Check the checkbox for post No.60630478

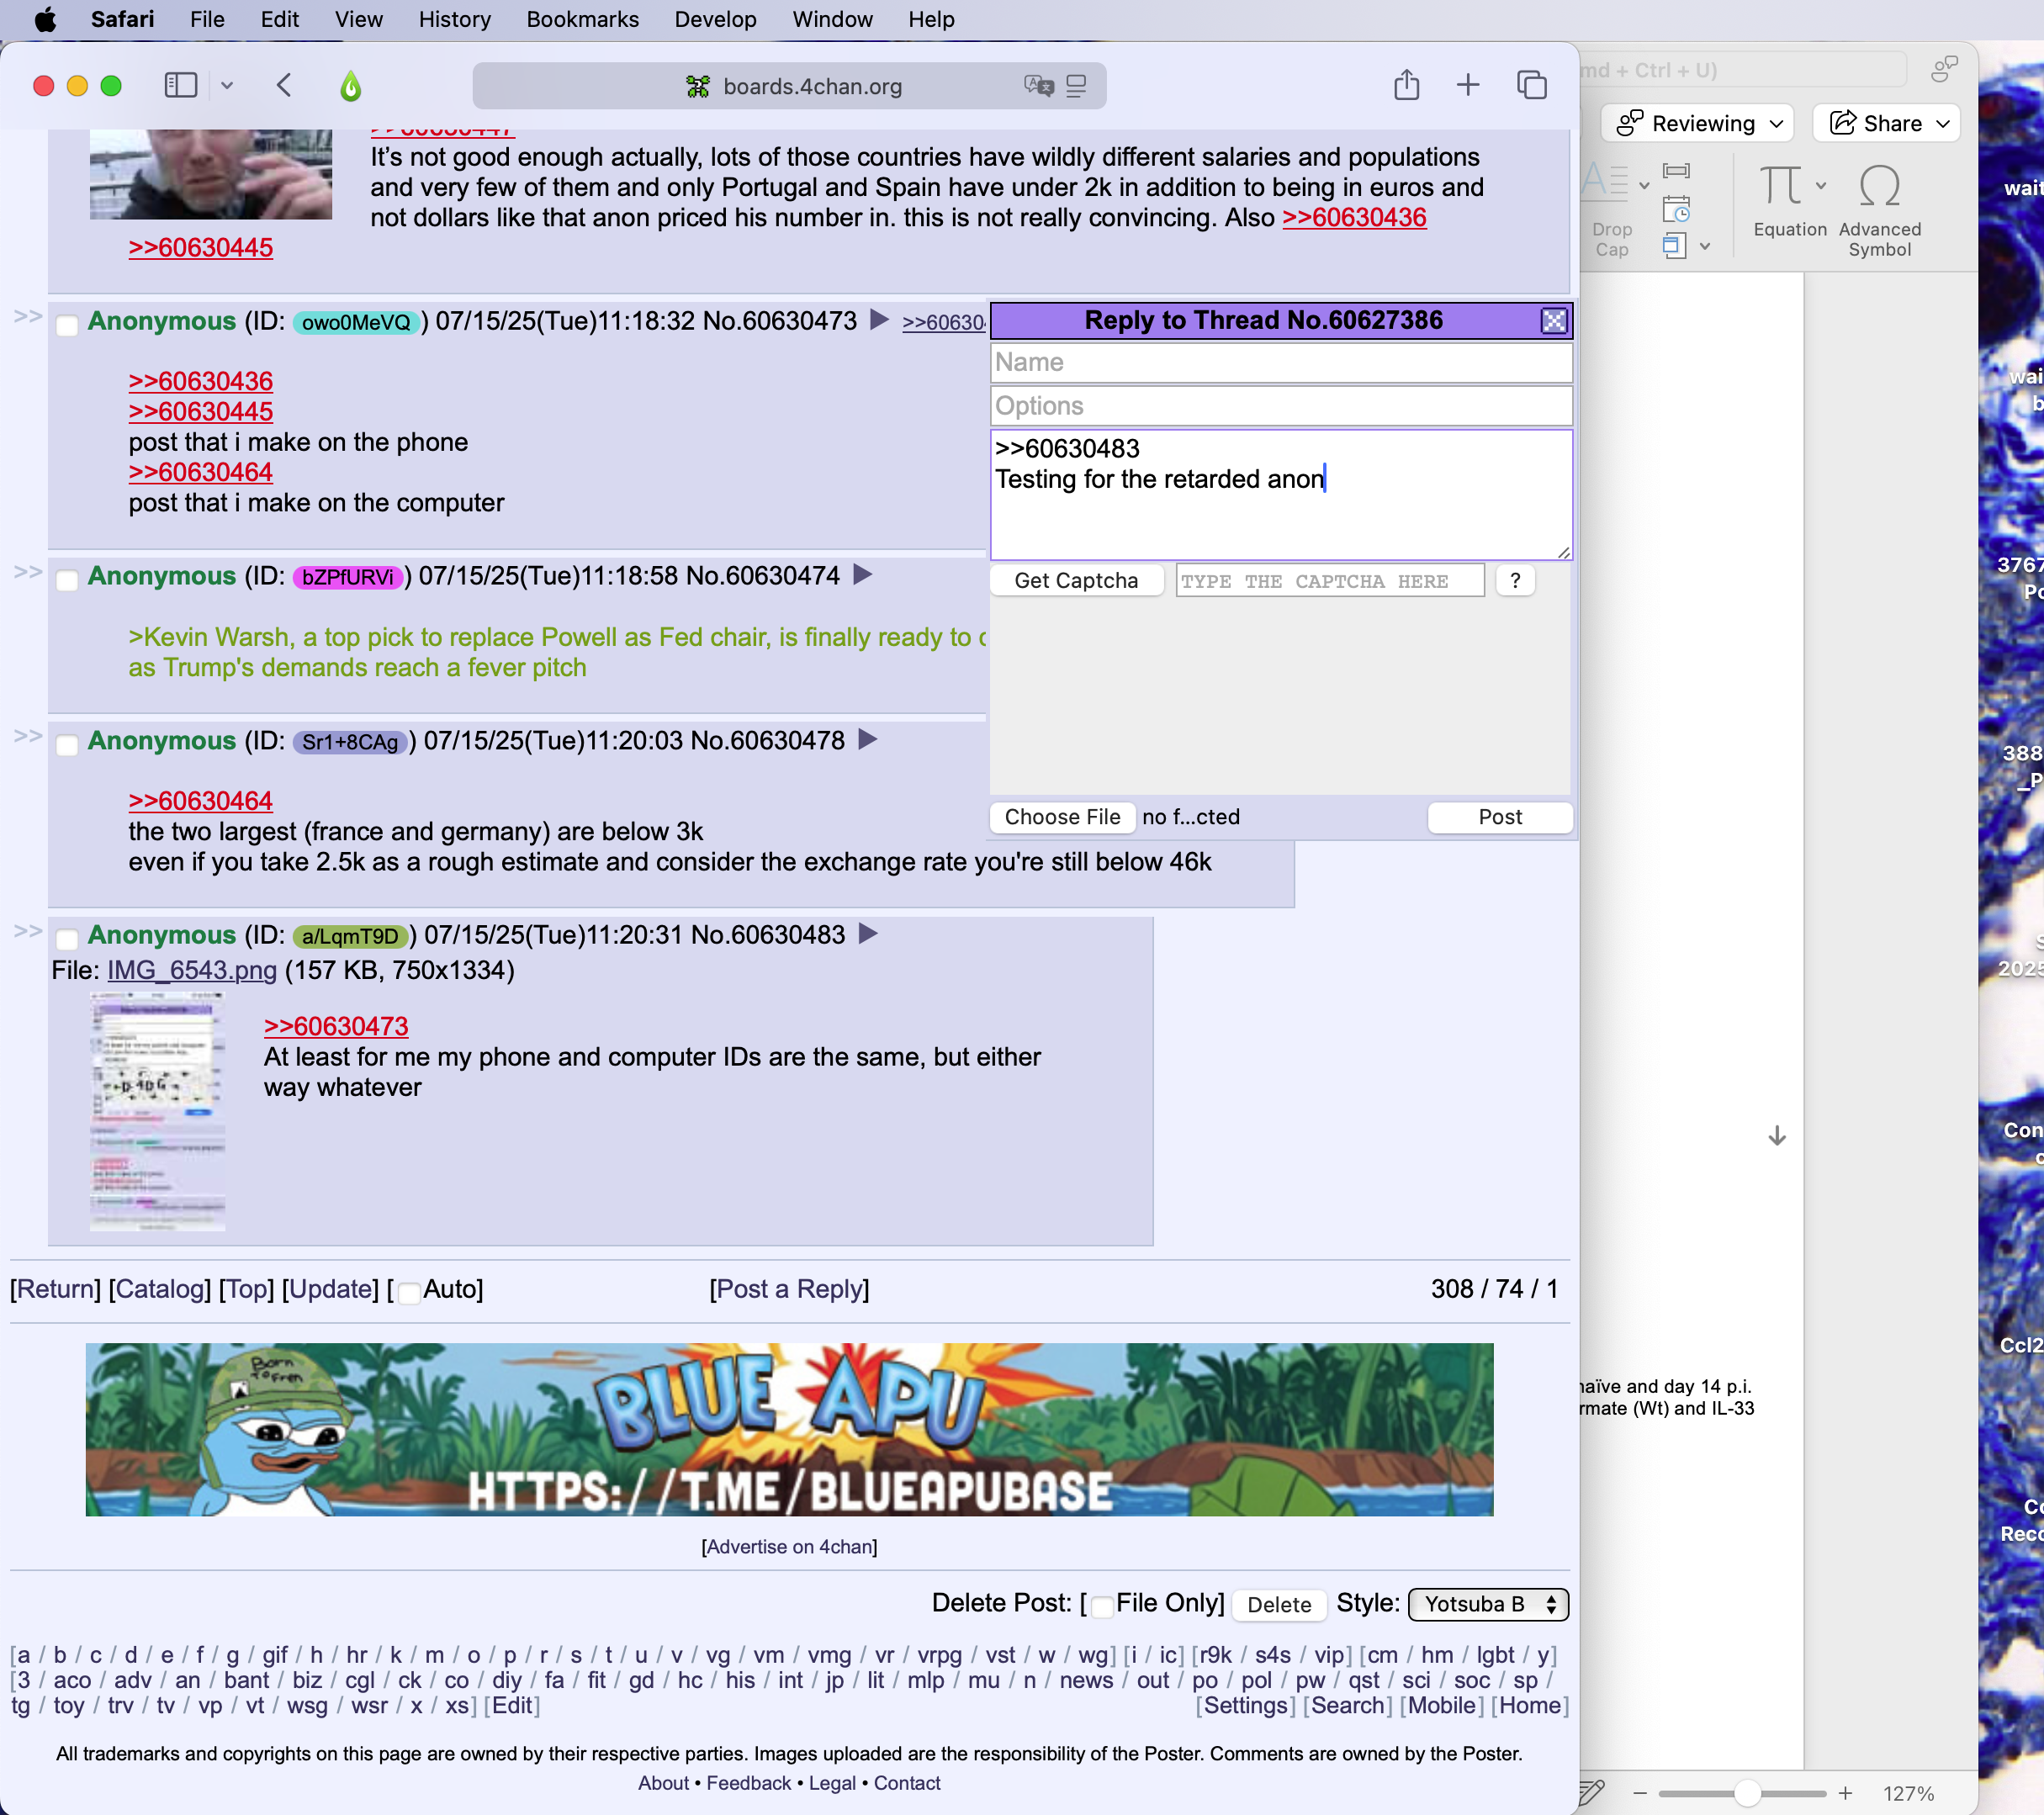pyautogui.click(x=67, y=745)
